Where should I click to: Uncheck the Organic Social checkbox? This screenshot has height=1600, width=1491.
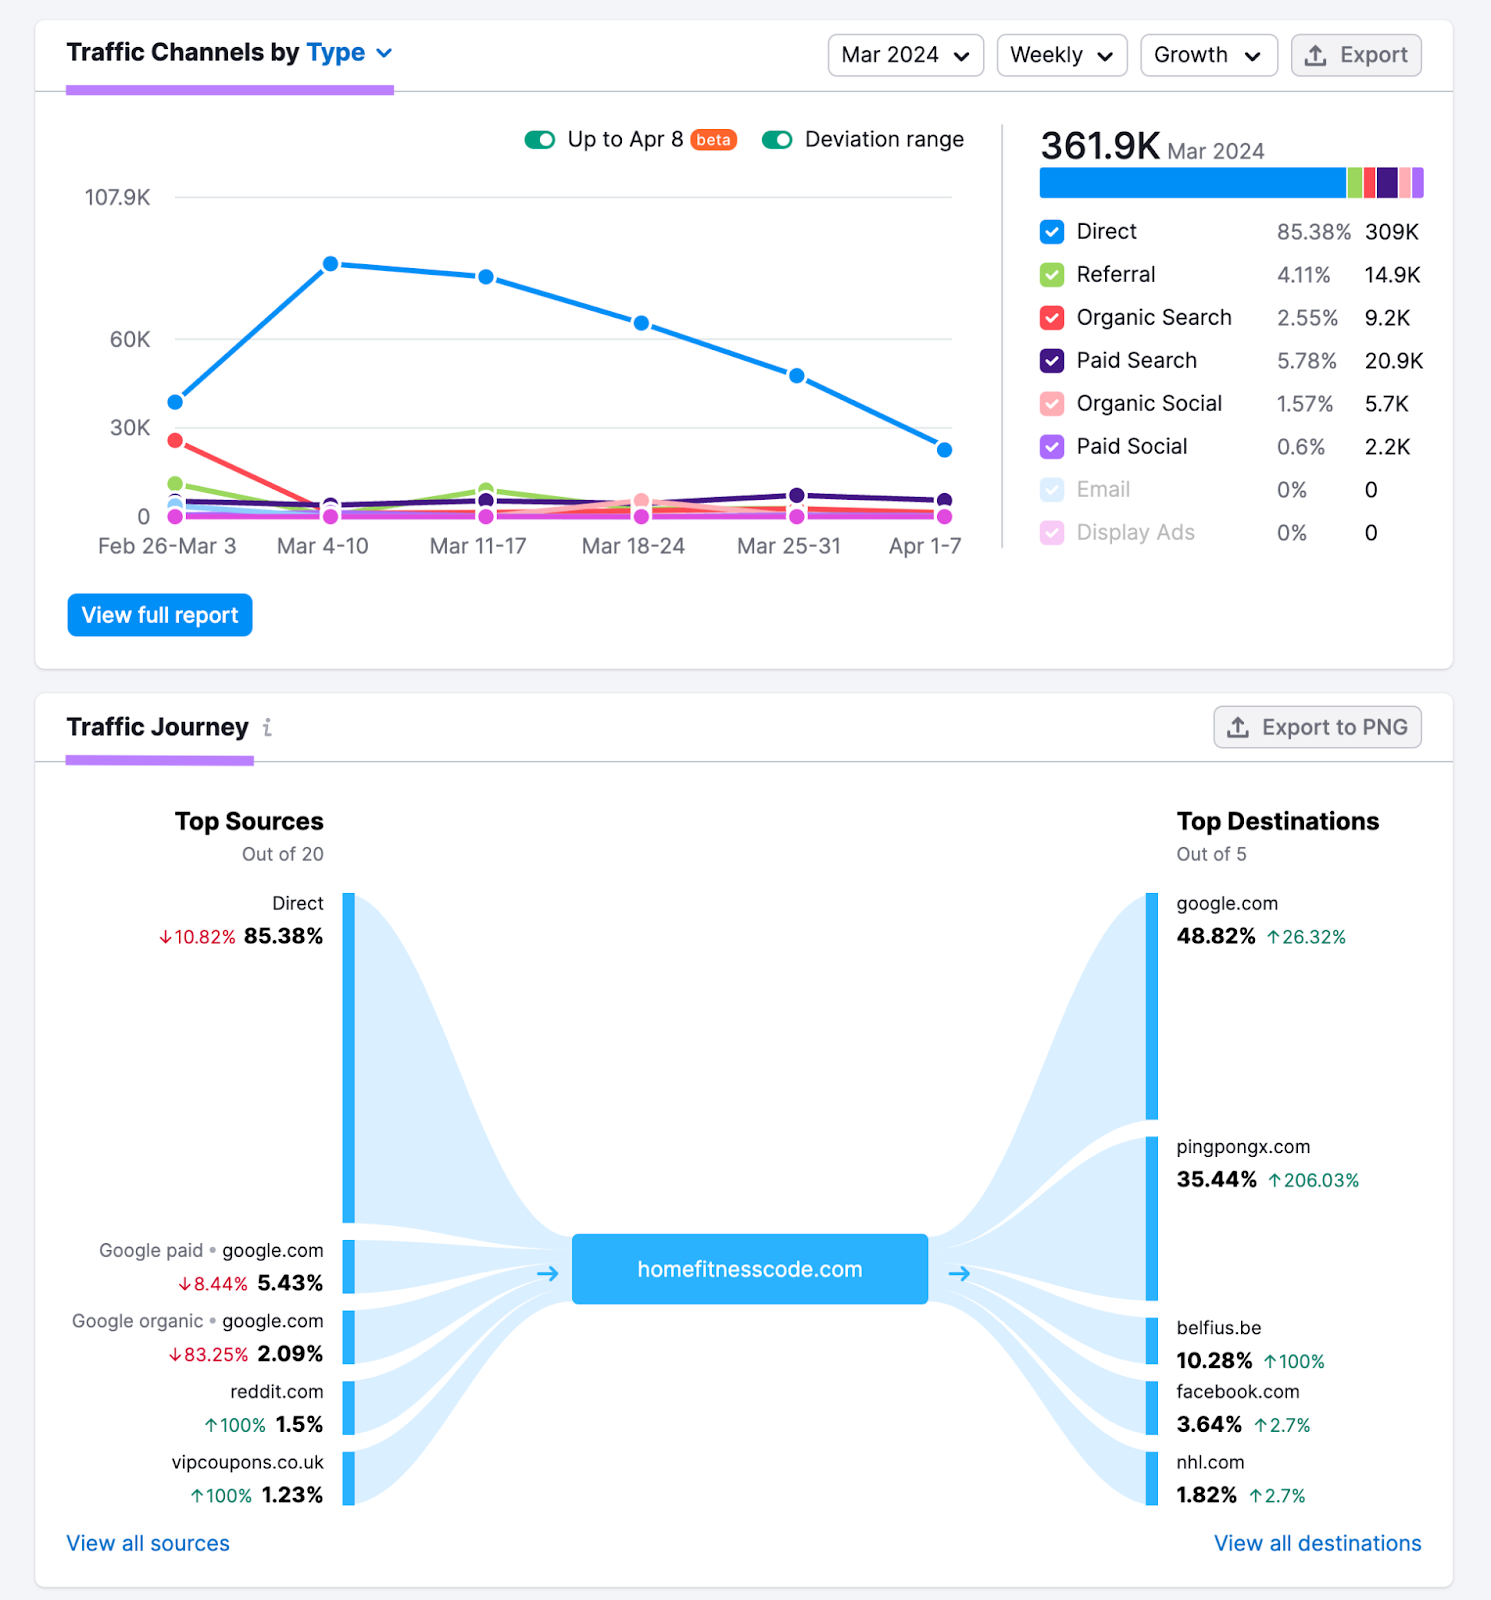(x=1052, y=404)
